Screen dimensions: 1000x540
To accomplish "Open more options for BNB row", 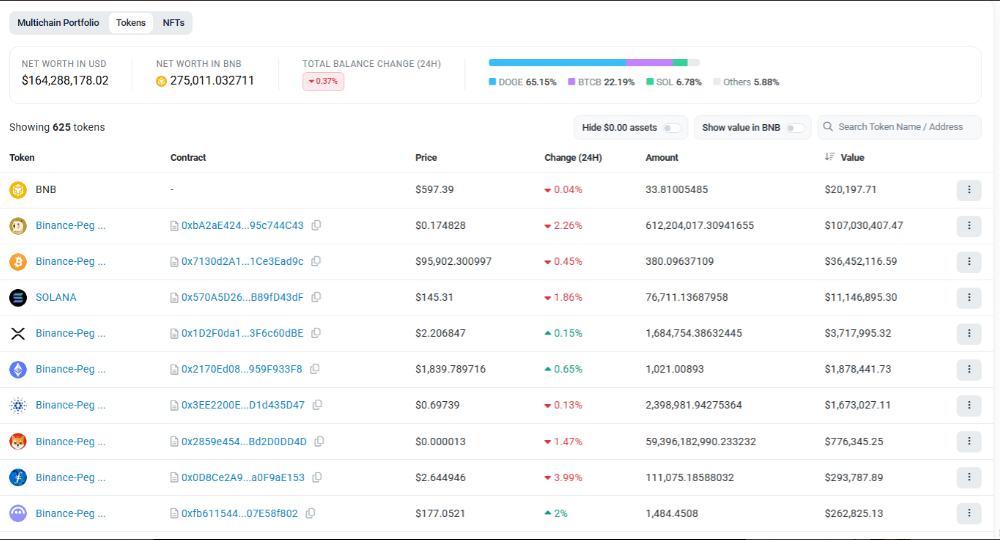I will [x=969, y=189].
